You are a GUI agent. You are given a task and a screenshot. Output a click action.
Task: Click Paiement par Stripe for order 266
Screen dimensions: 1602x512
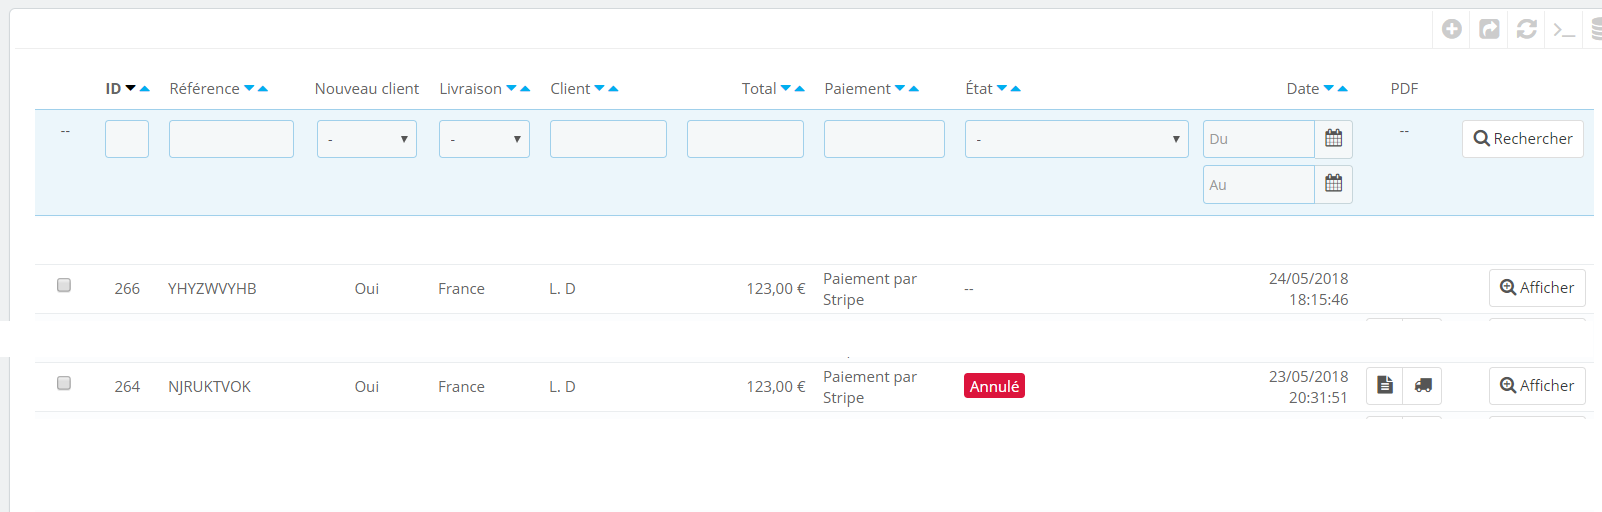[870, 289]
